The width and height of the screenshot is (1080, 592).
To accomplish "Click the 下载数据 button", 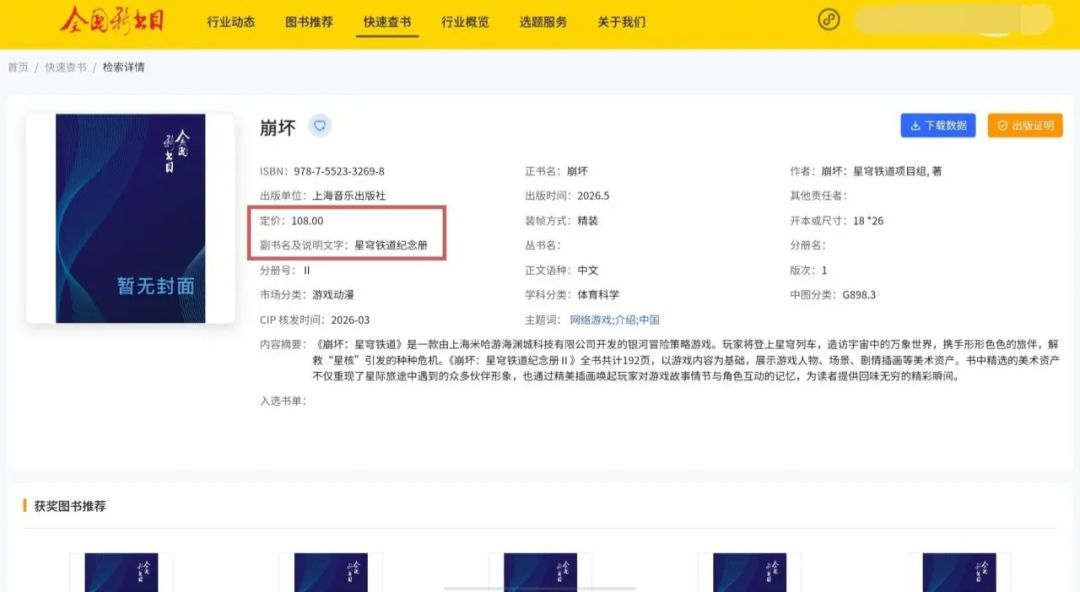I will coord(938,125).
